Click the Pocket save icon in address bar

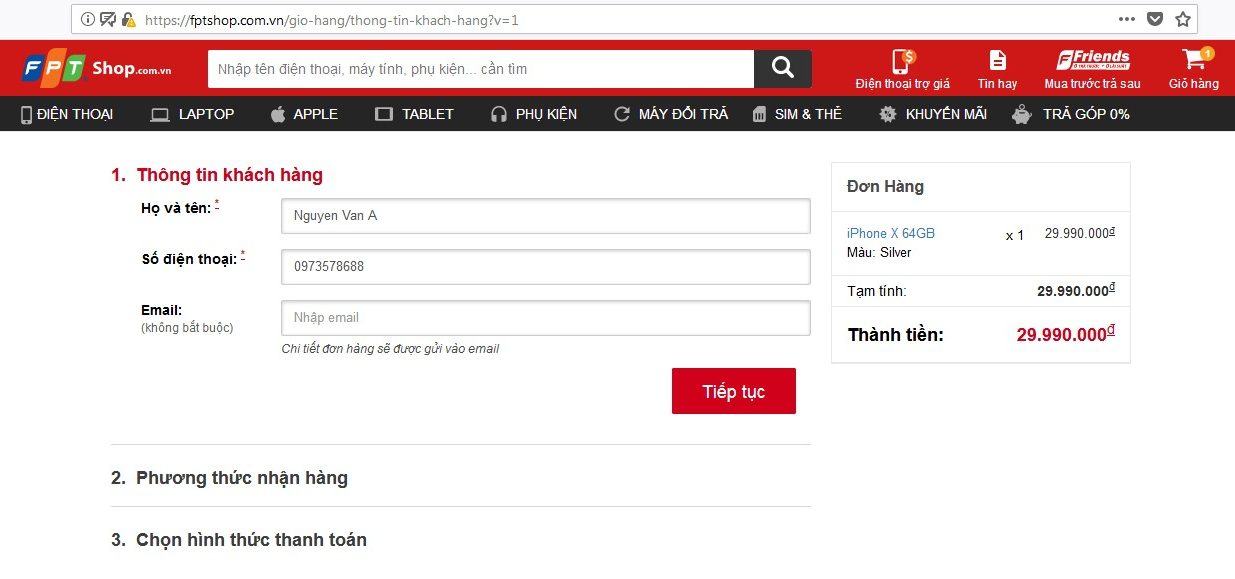pos(1155,19)
